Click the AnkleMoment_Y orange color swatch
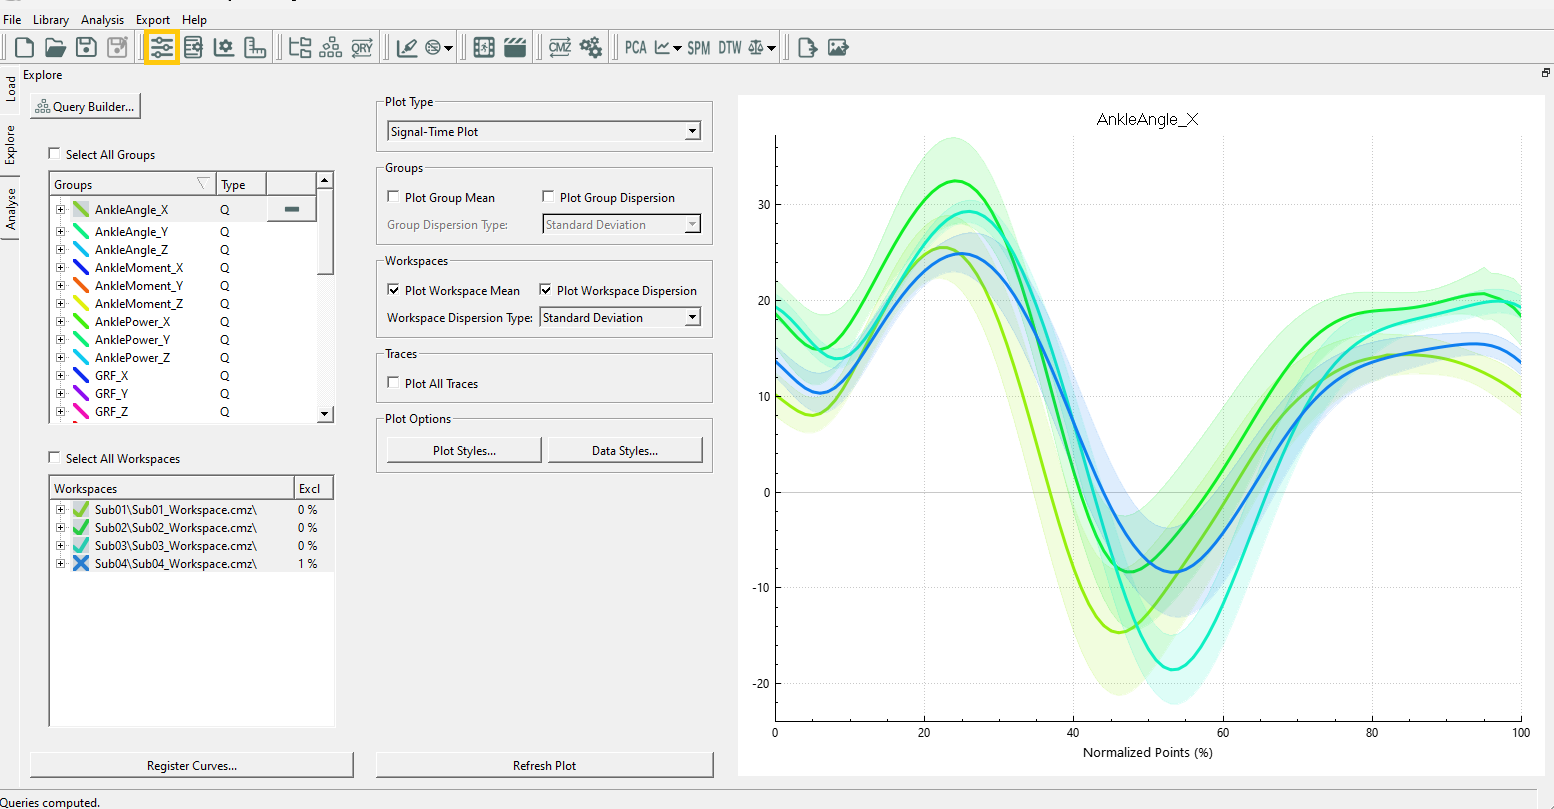This screenshot has height=809, width=1554. click(81, 286)
